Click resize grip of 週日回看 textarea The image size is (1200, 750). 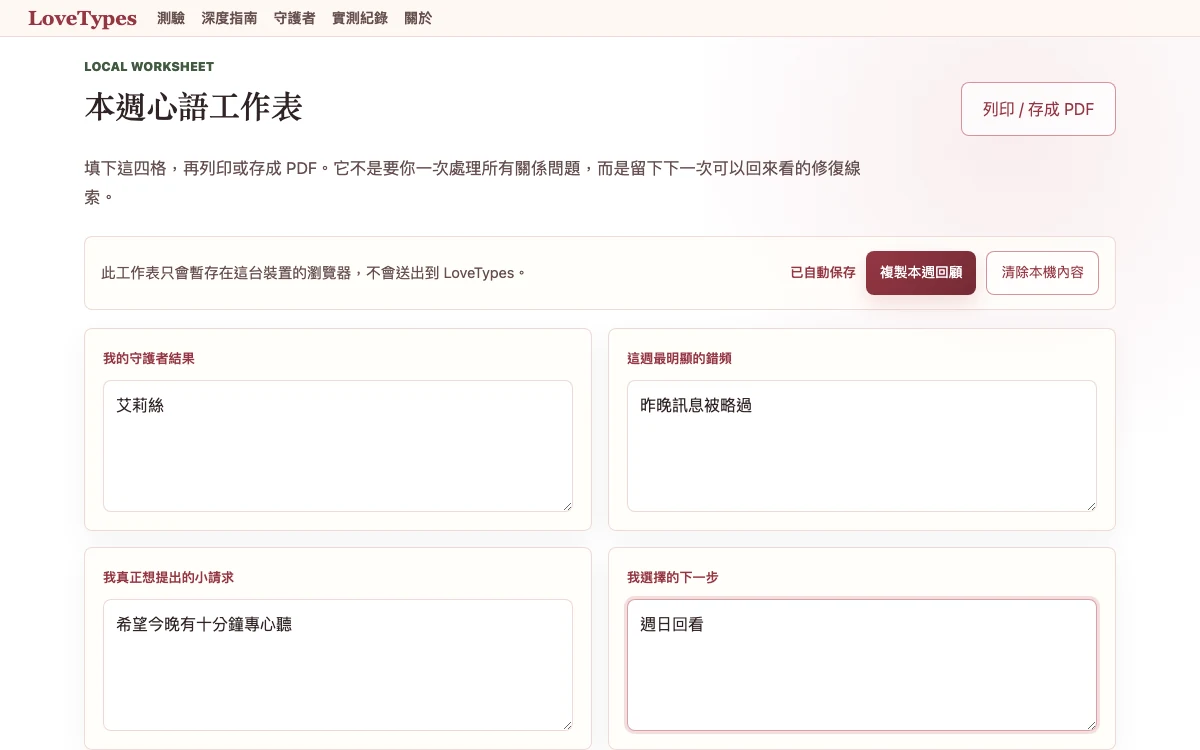point(1091,725)
